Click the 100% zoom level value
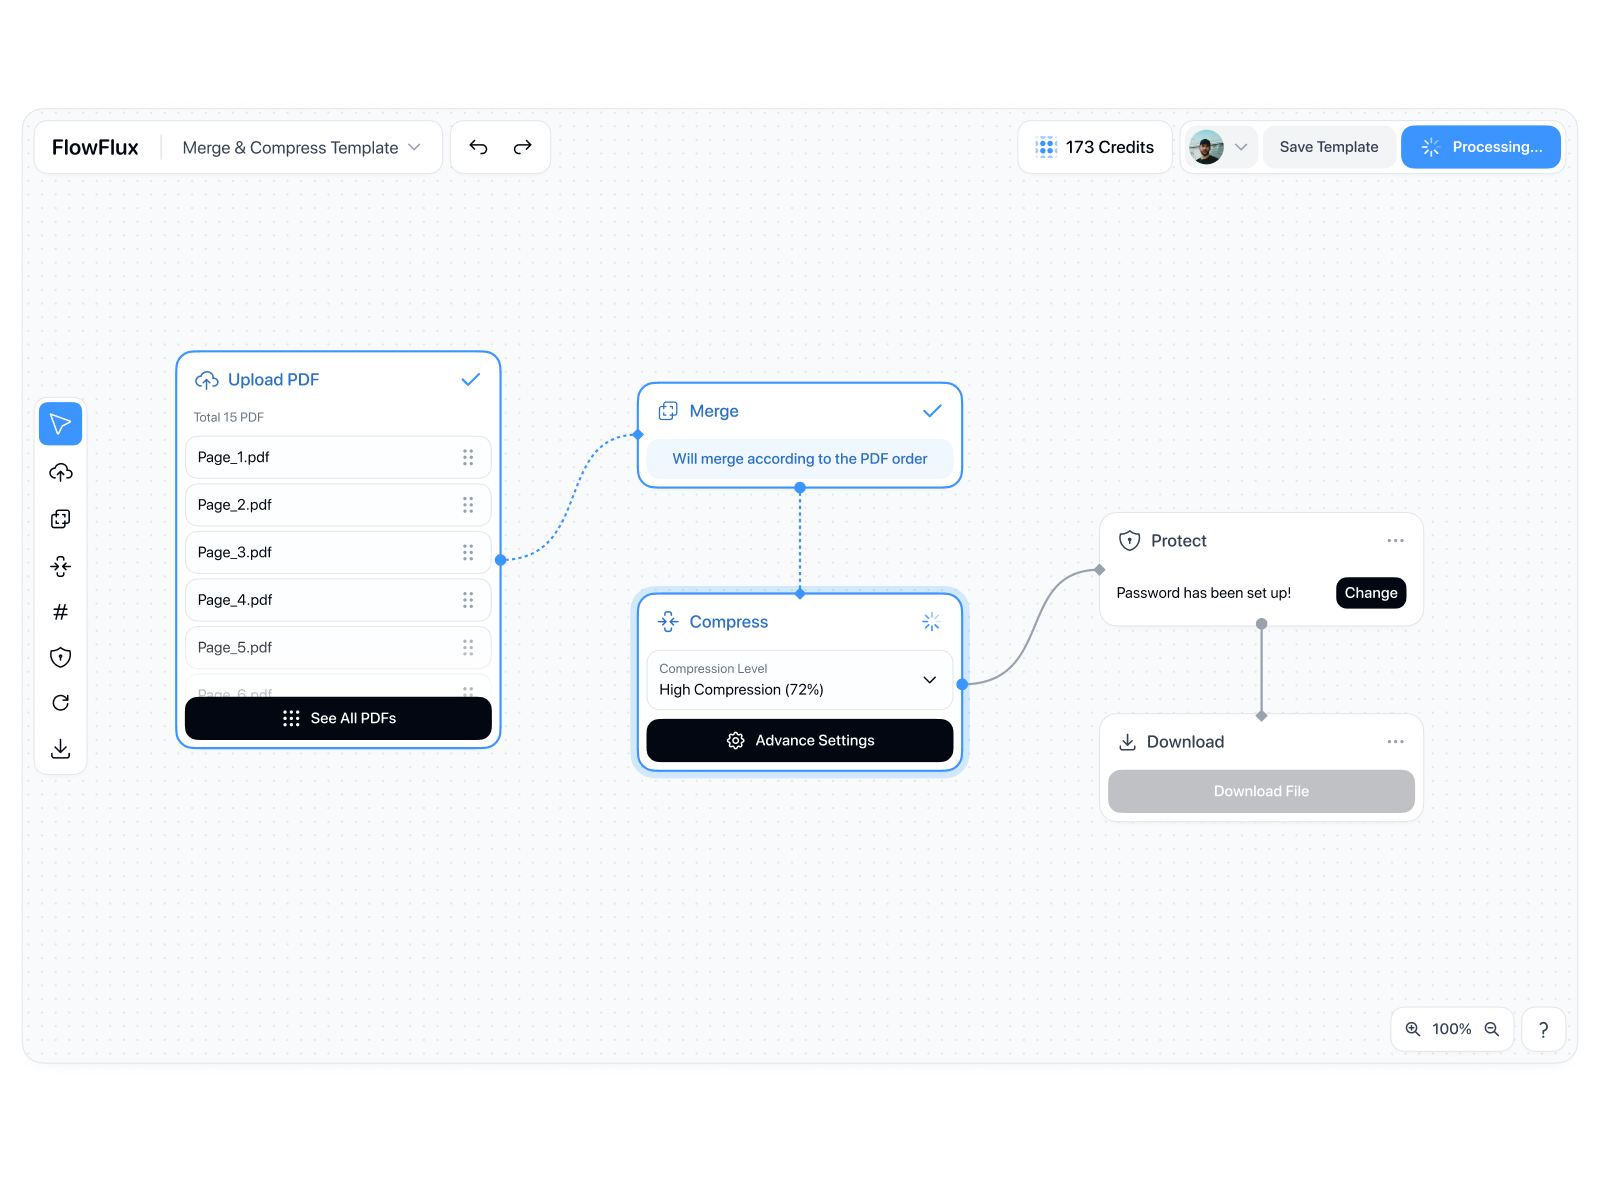Image resolution: width=1600 pixels, height=1200 pixels. click(1451, 1029)
